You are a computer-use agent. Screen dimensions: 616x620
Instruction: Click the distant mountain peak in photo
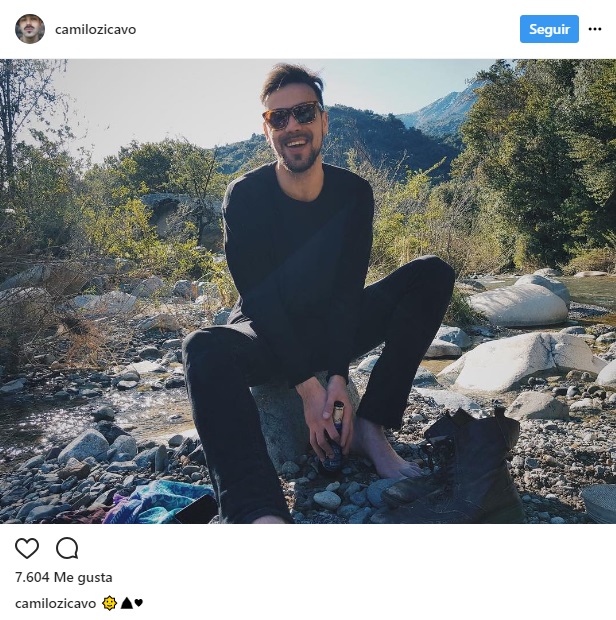pos(452,106)
